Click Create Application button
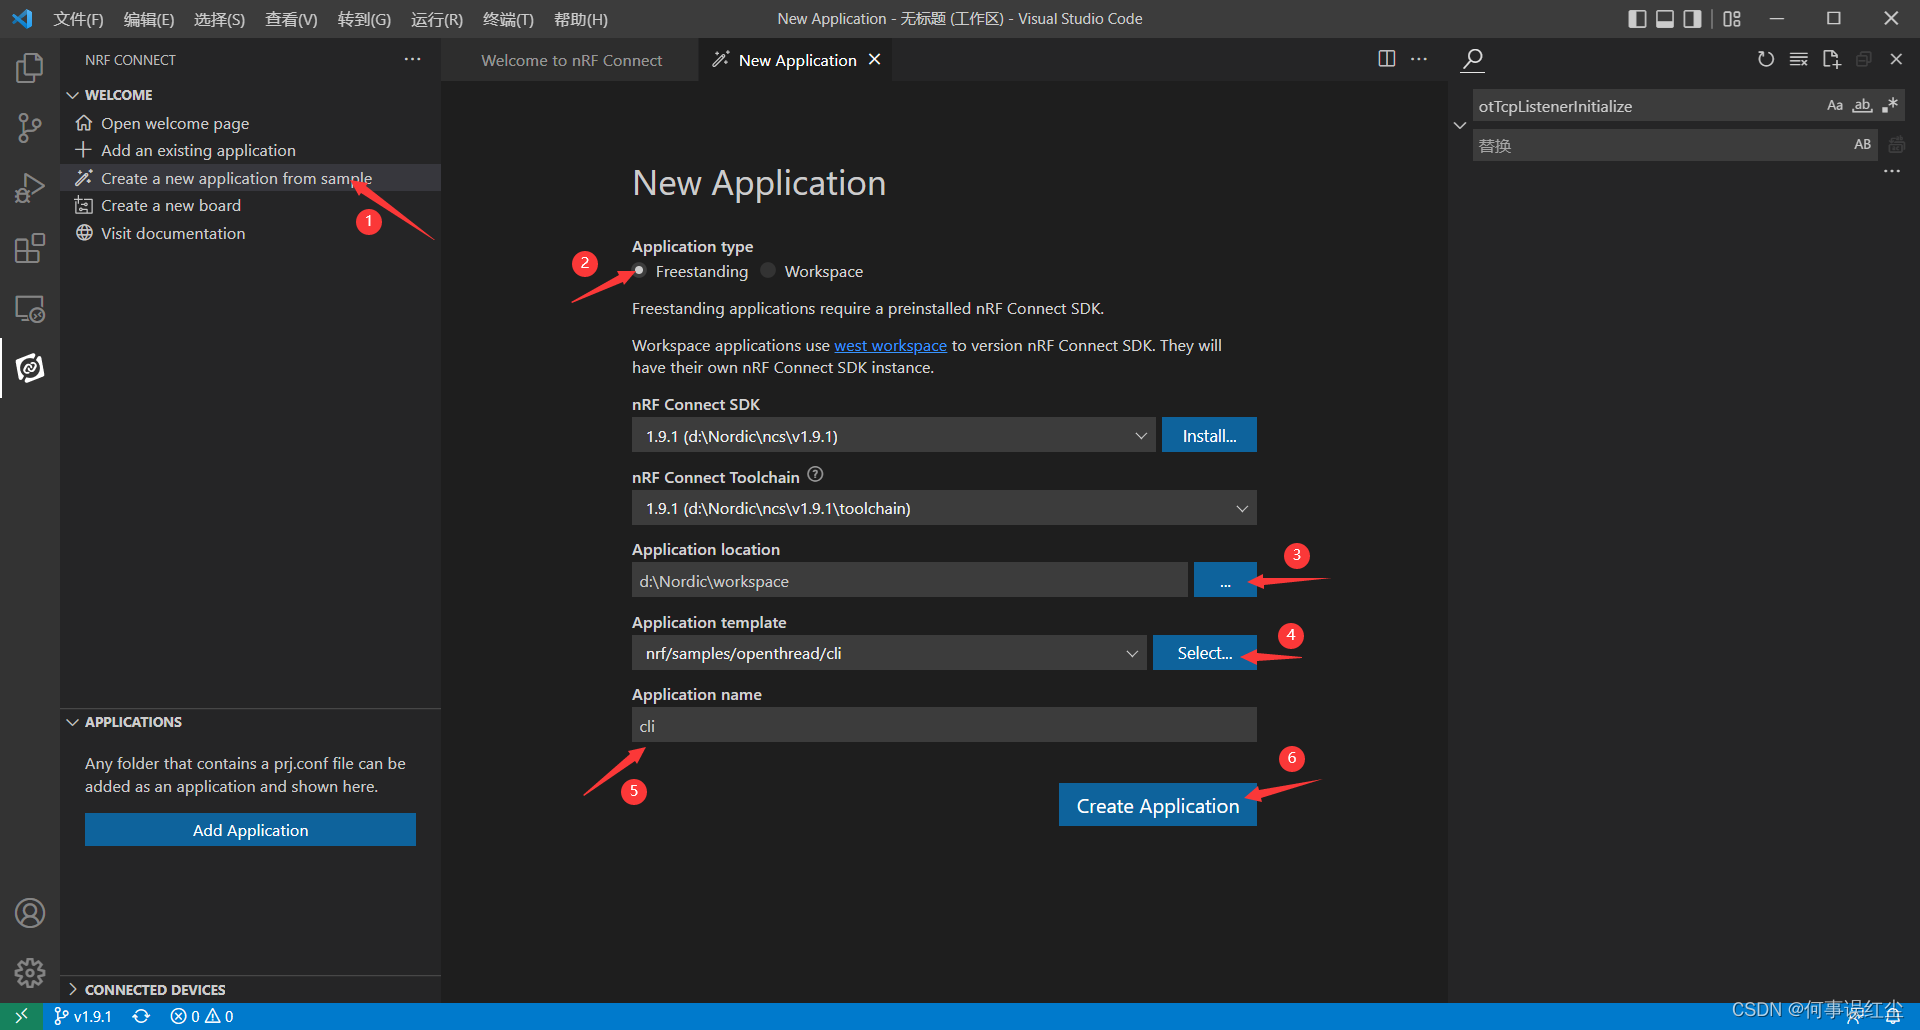1920x1030 pixels. (1158, 805)
